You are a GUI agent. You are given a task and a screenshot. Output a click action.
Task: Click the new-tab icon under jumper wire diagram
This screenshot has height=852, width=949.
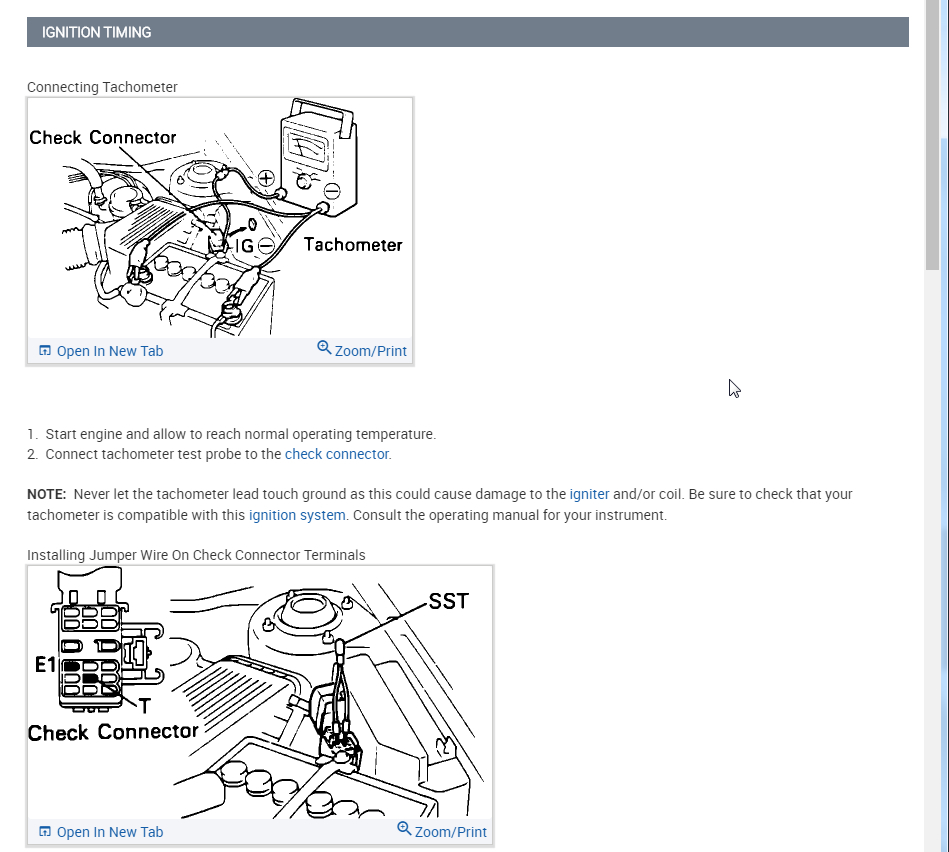pos(45,831)
